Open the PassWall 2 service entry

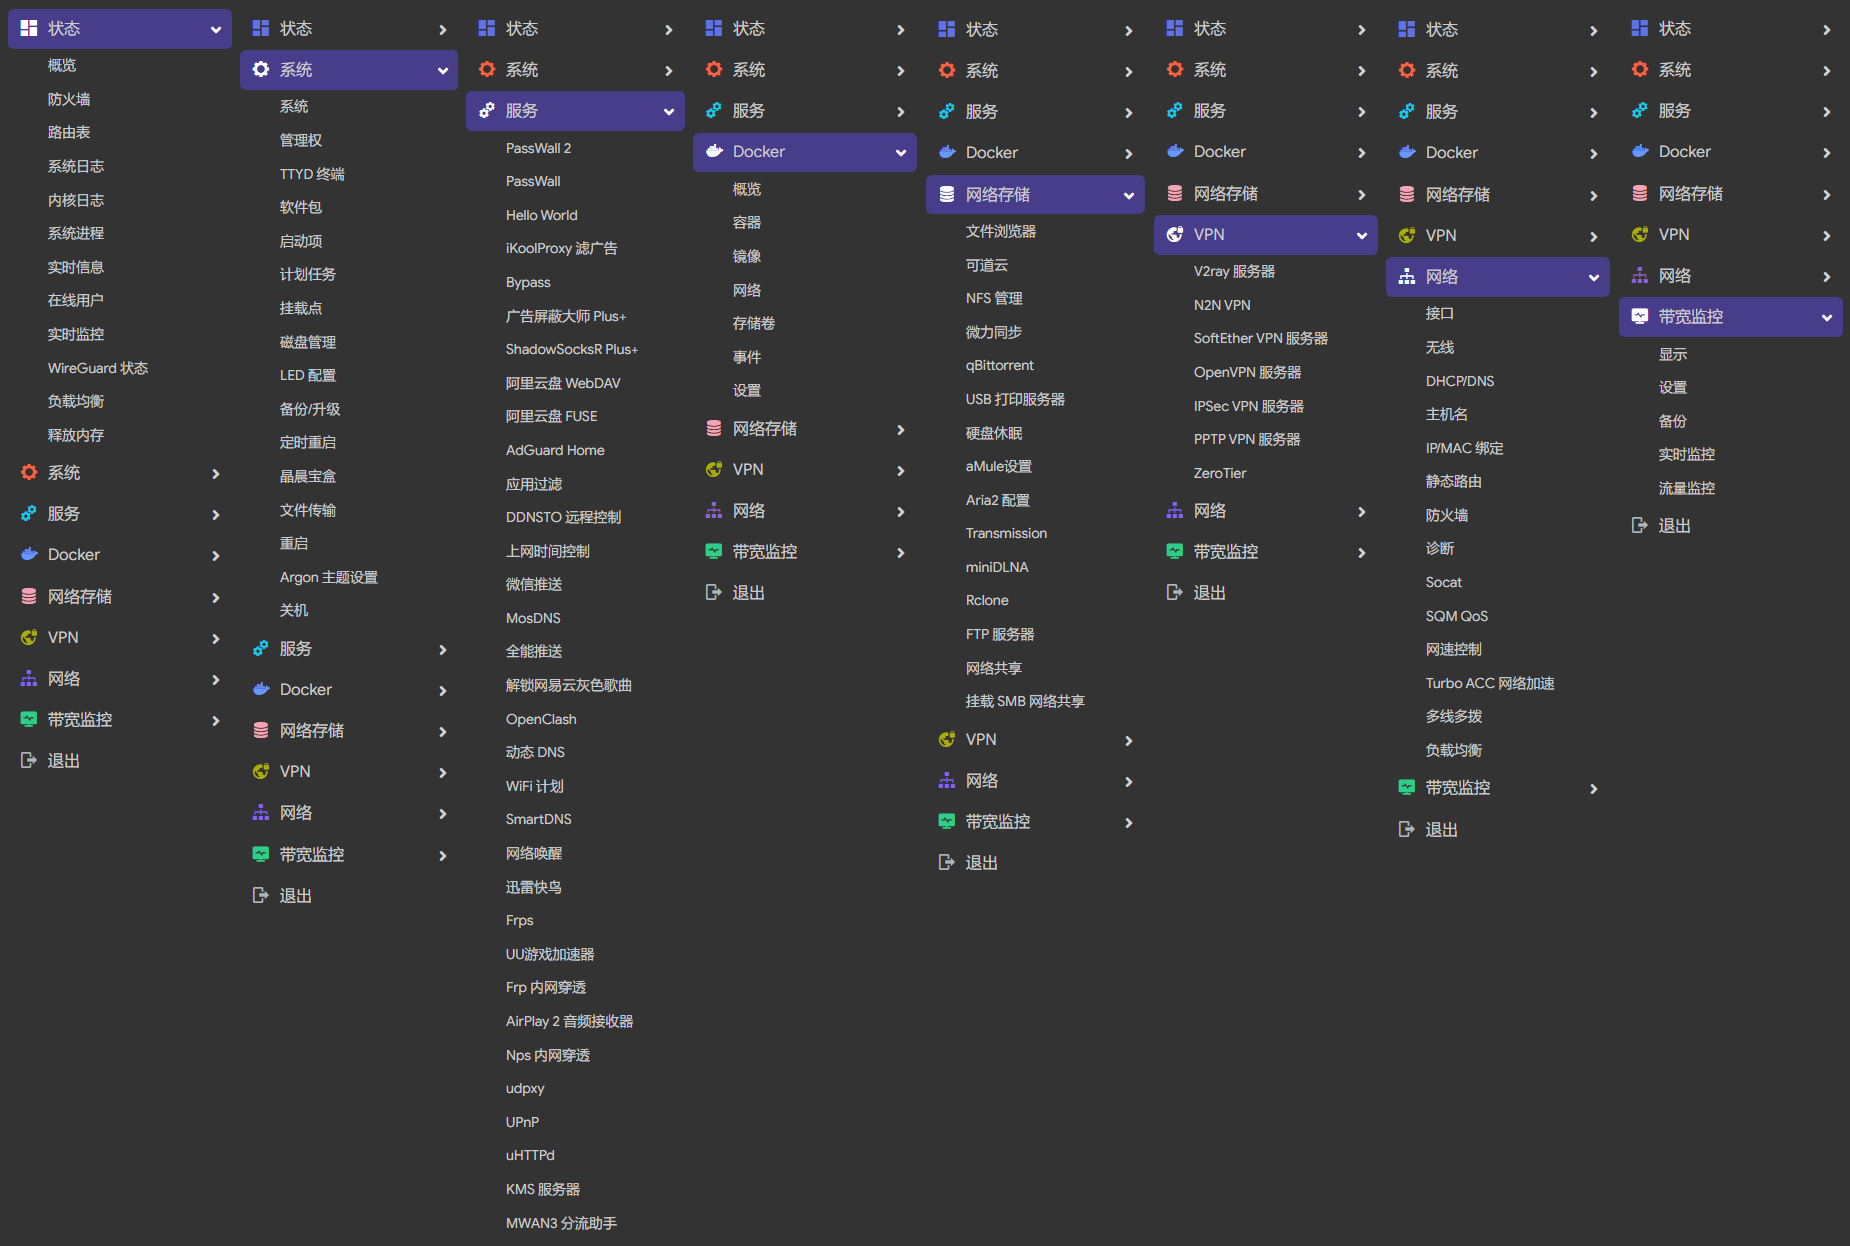coord(538,148)
